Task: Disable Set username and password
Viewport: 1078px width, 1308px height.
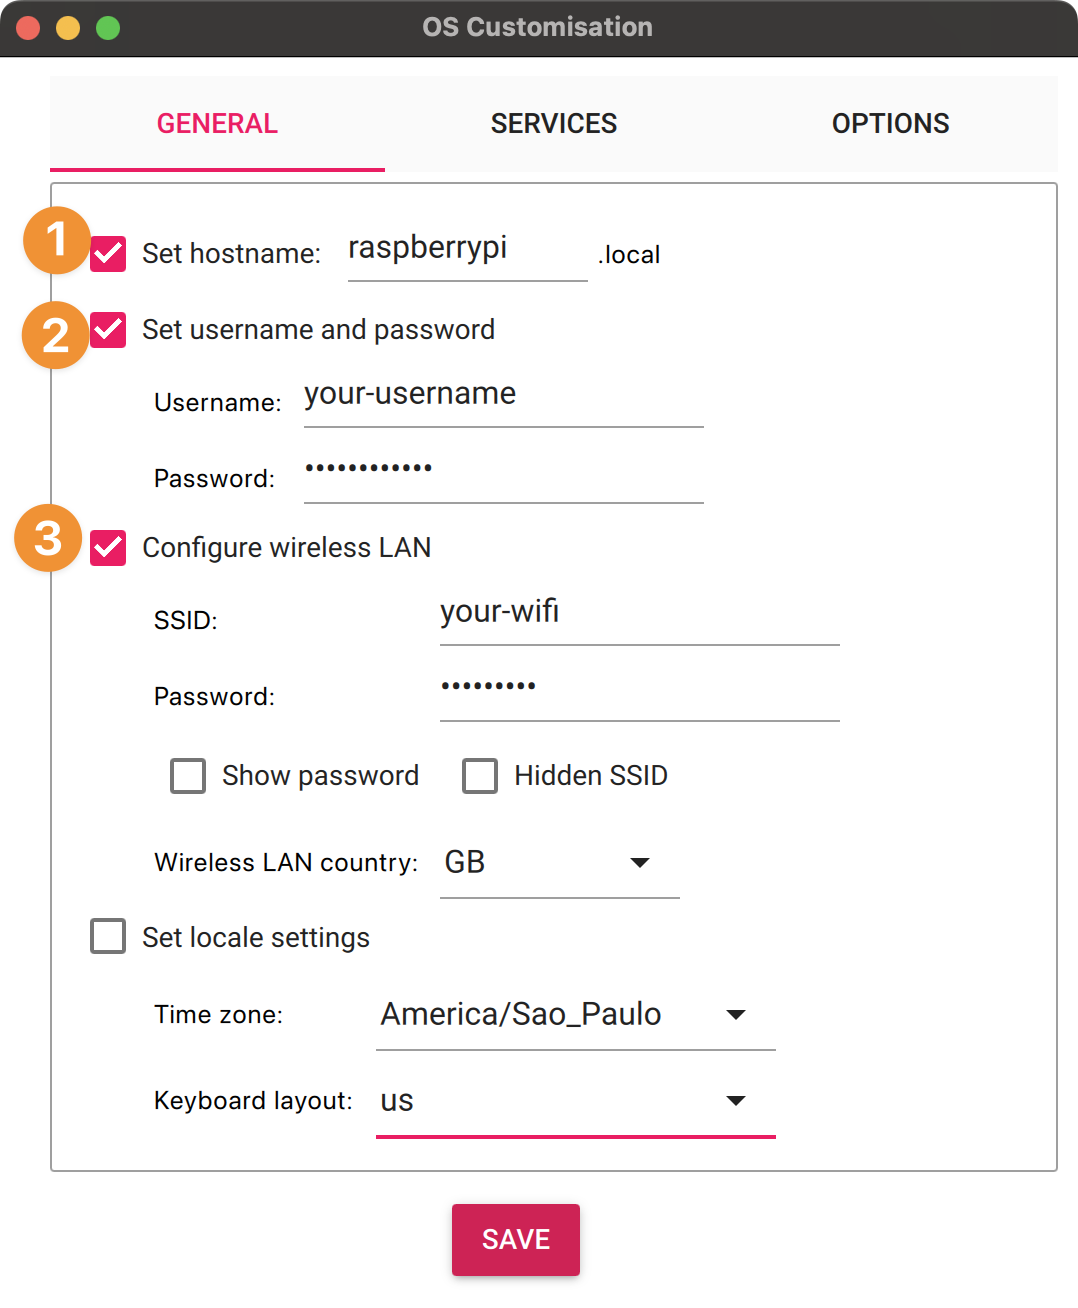Action: coord(107,330)
